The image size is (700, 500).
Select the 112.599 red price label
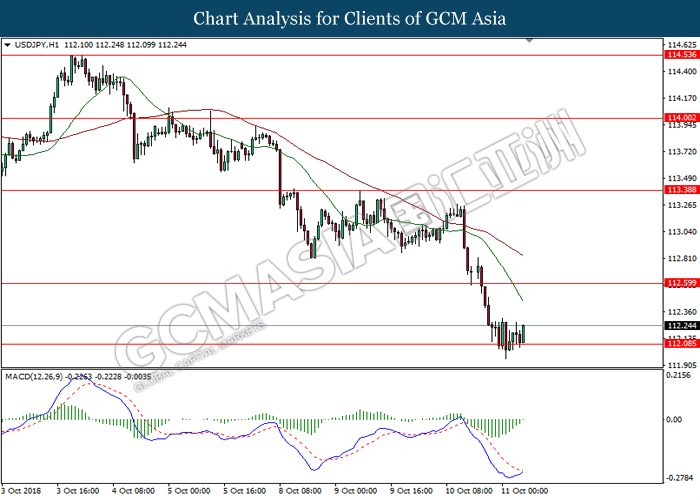pyautogui.click(x=681, y=283)
